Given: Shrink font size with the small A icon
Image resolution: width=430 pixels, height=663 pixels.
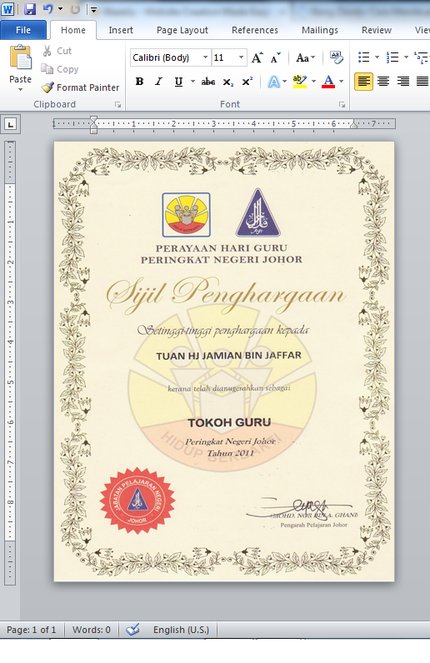Looking at the screenshot, I should pos(275,58).
